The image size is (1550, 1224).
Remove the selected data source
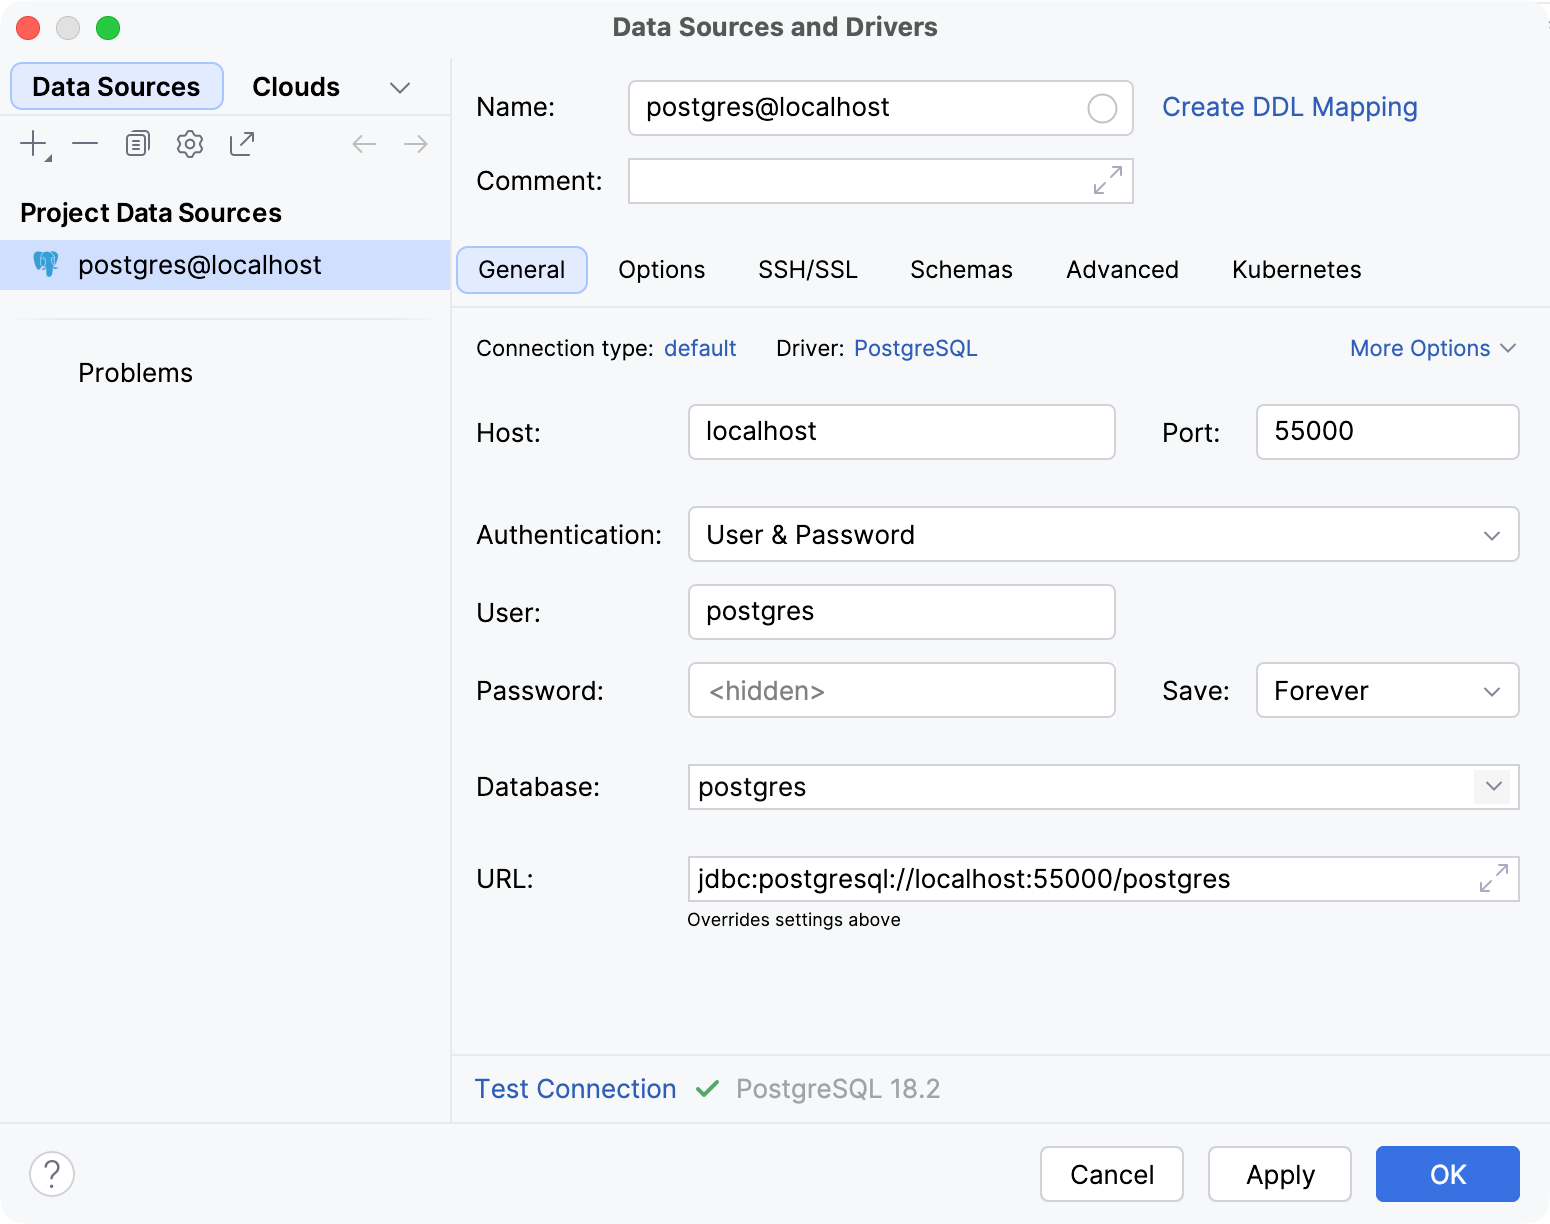click(85, 144)
